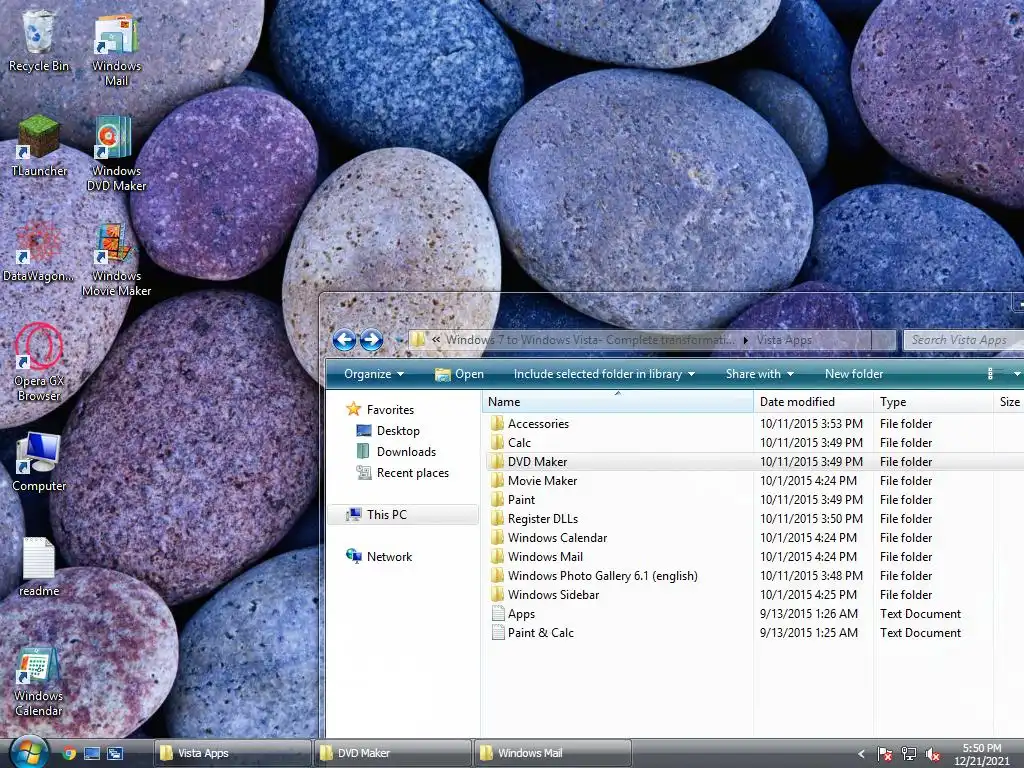Viewport: 1024px width, 768px height.
Task: Click the New folder button
Action: [x=854, y=374]
